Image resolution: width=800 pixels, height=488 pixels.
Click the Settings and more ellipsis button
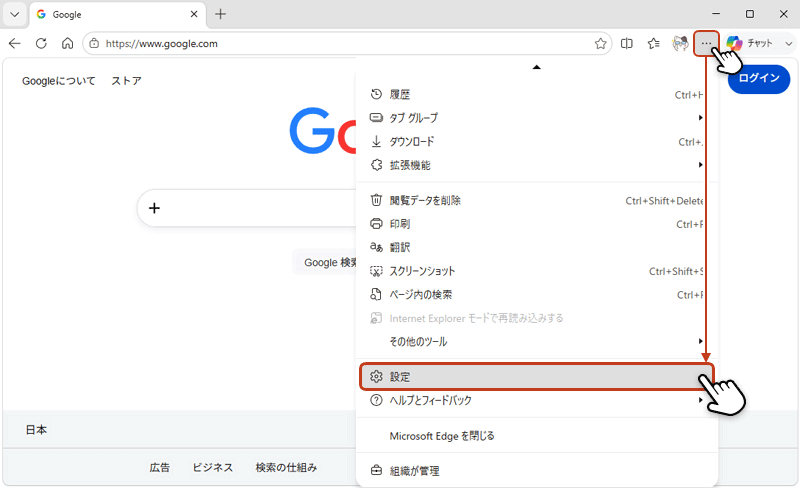click(x=706, y=44)
